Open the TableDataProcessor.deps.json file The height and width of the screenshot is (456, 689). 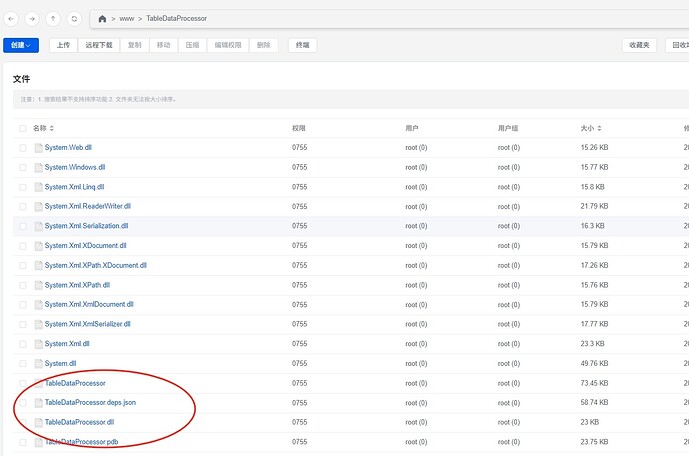[x=91, y=402]
